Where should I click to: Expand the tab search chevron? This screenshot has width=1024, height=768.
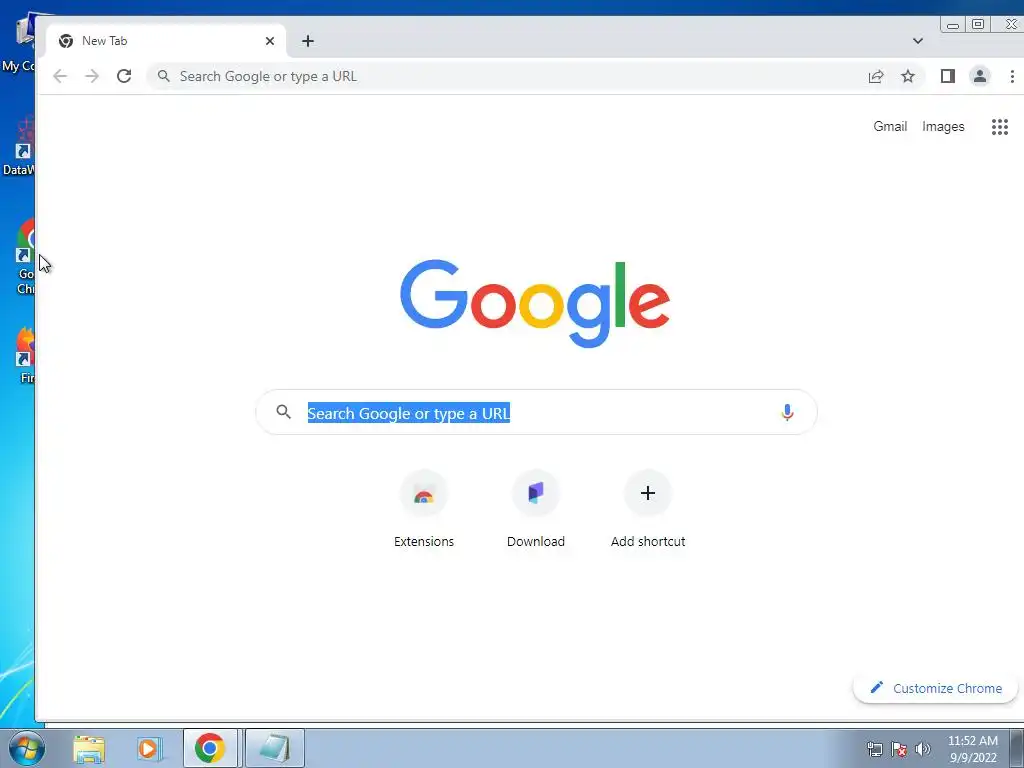pos(918,41)
